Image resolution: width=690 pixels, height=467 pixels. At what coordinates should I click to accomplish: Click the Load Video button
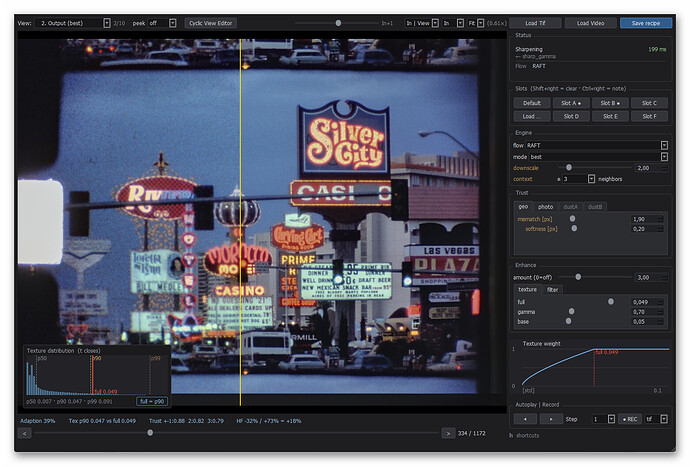590,23
